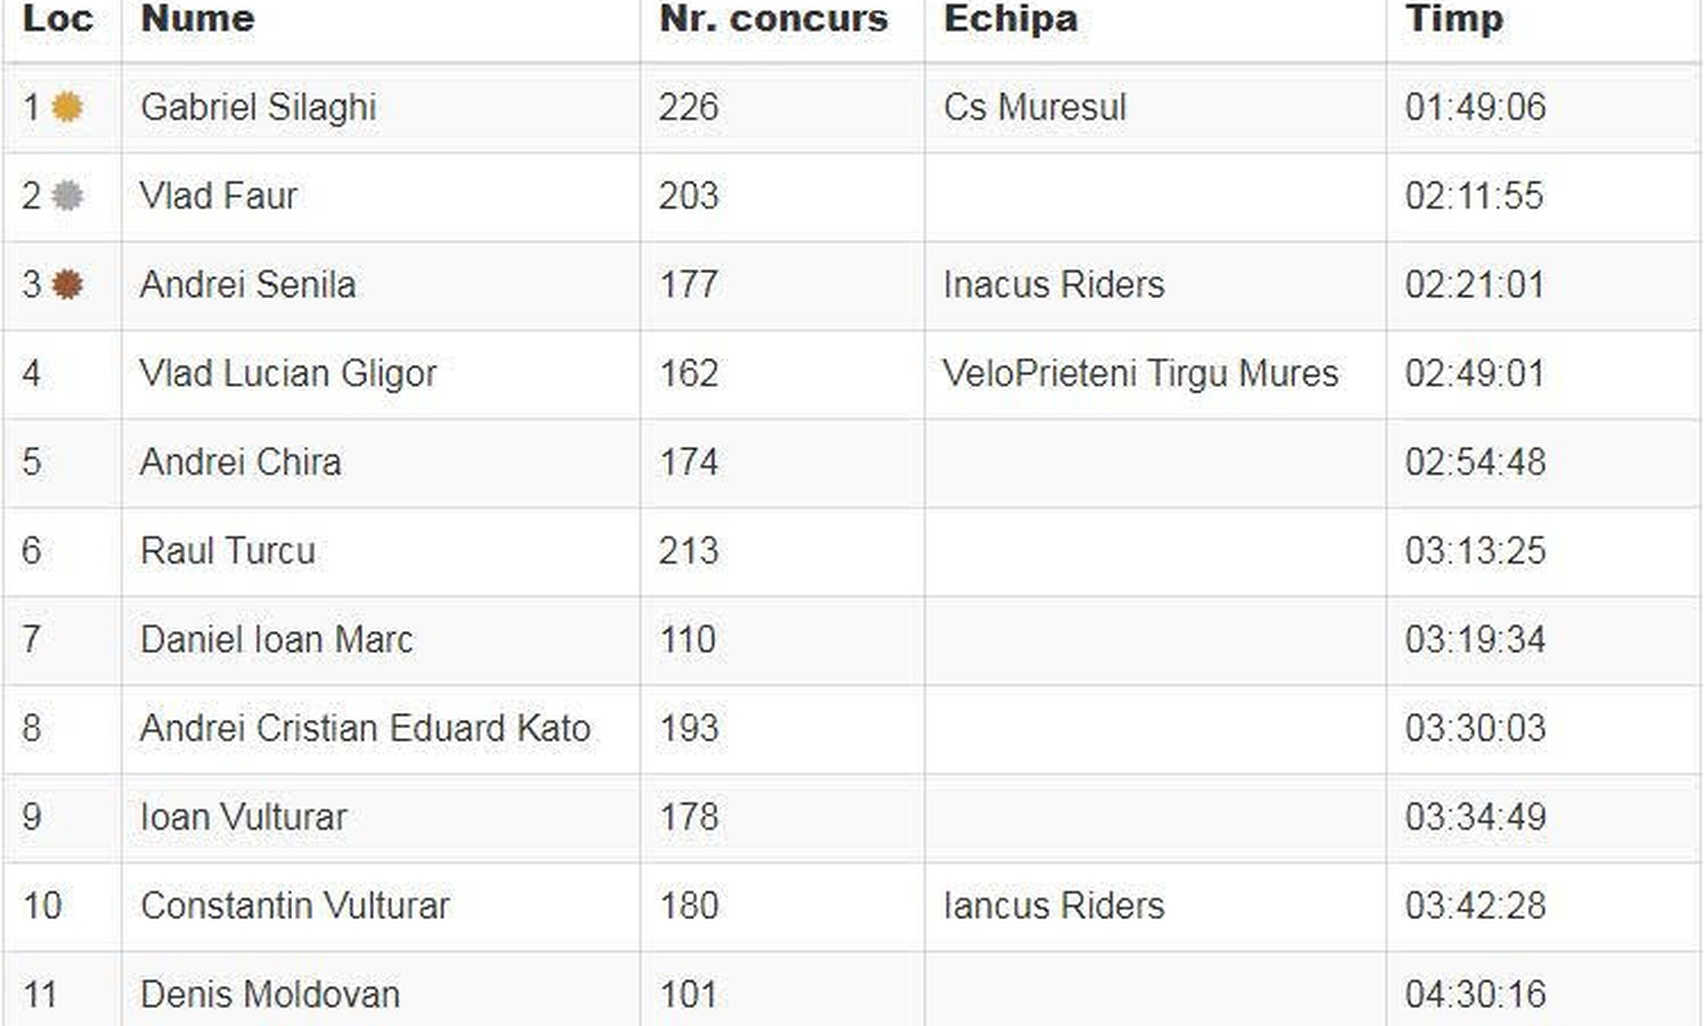
Task: Click the silver medal icon beside second place
Action: (x=67, y=196)
